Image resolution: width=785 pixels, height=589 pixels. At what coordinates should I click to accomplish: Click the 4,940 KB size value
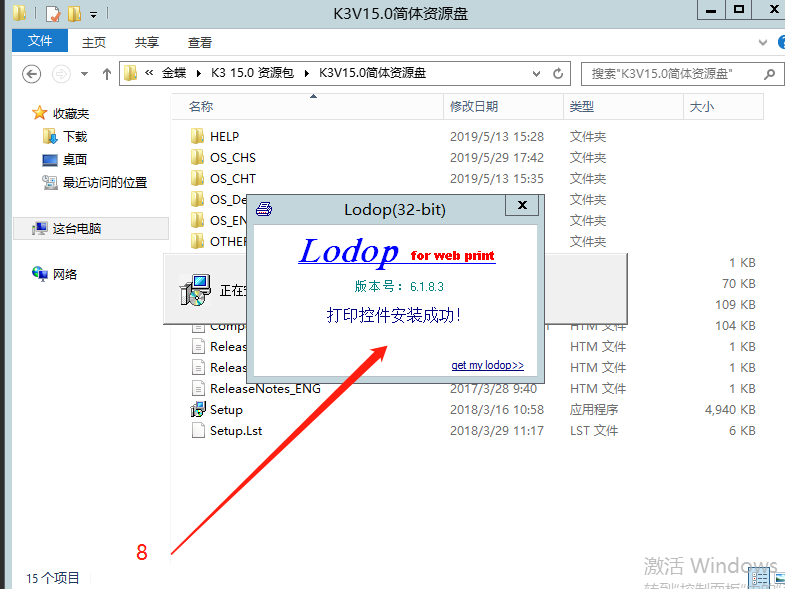(730, 409)
